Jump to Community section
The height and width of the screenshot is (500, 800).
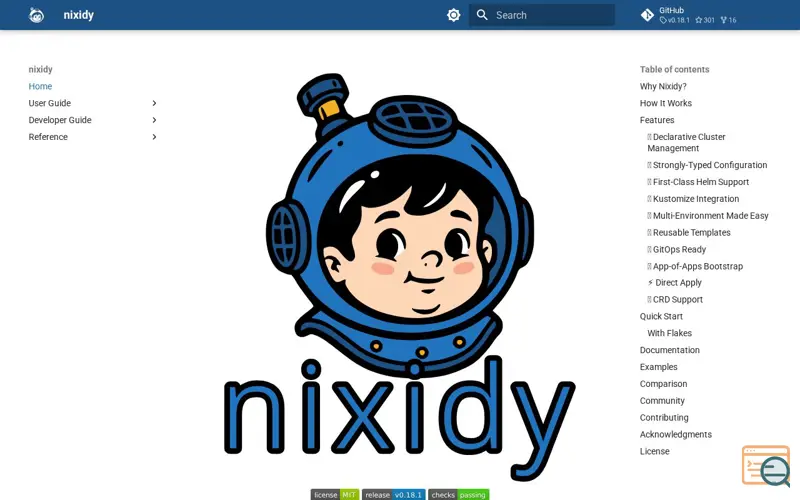coord(662,400)
